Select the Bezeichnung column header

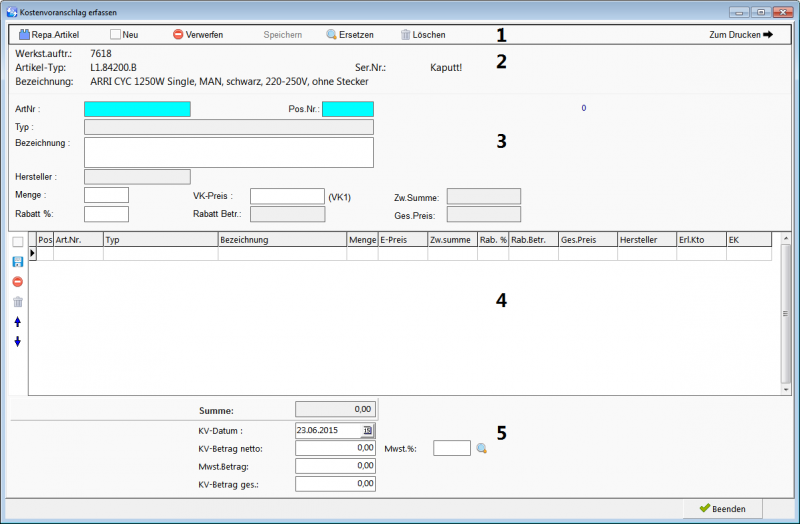click(281, 240)
